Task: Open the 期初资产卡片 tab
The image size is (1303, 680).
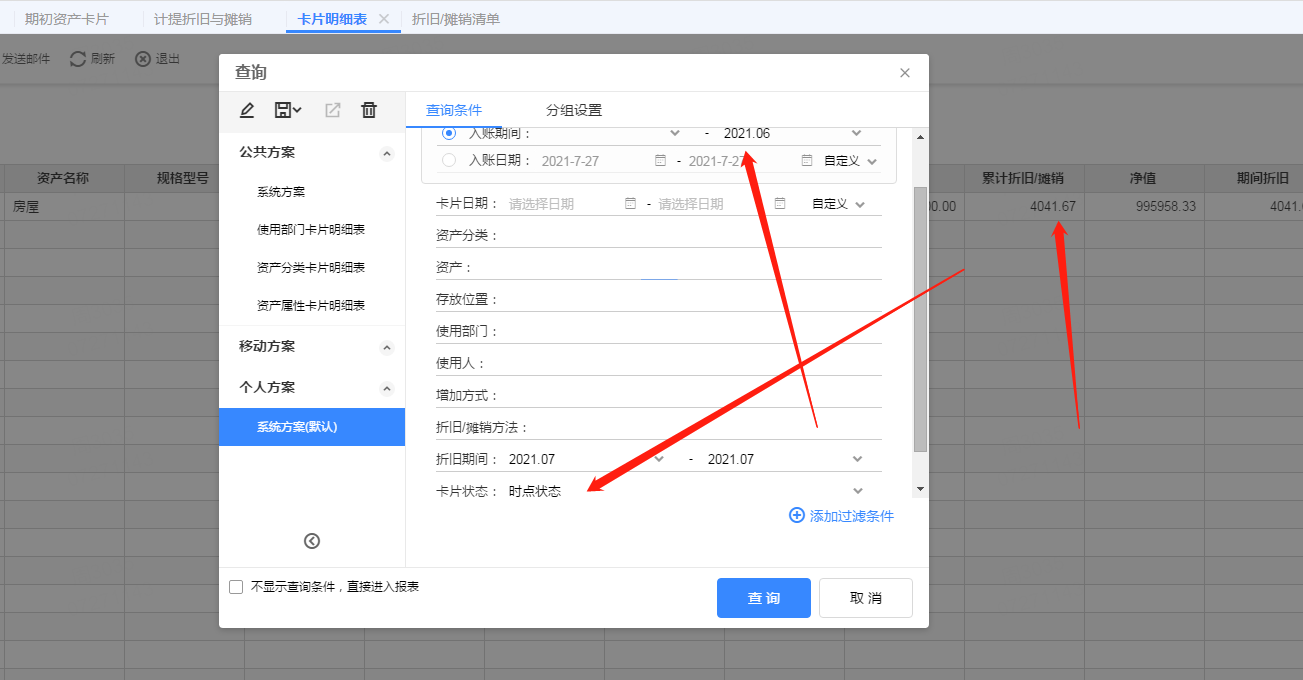Action: click(x=67, y=19)
